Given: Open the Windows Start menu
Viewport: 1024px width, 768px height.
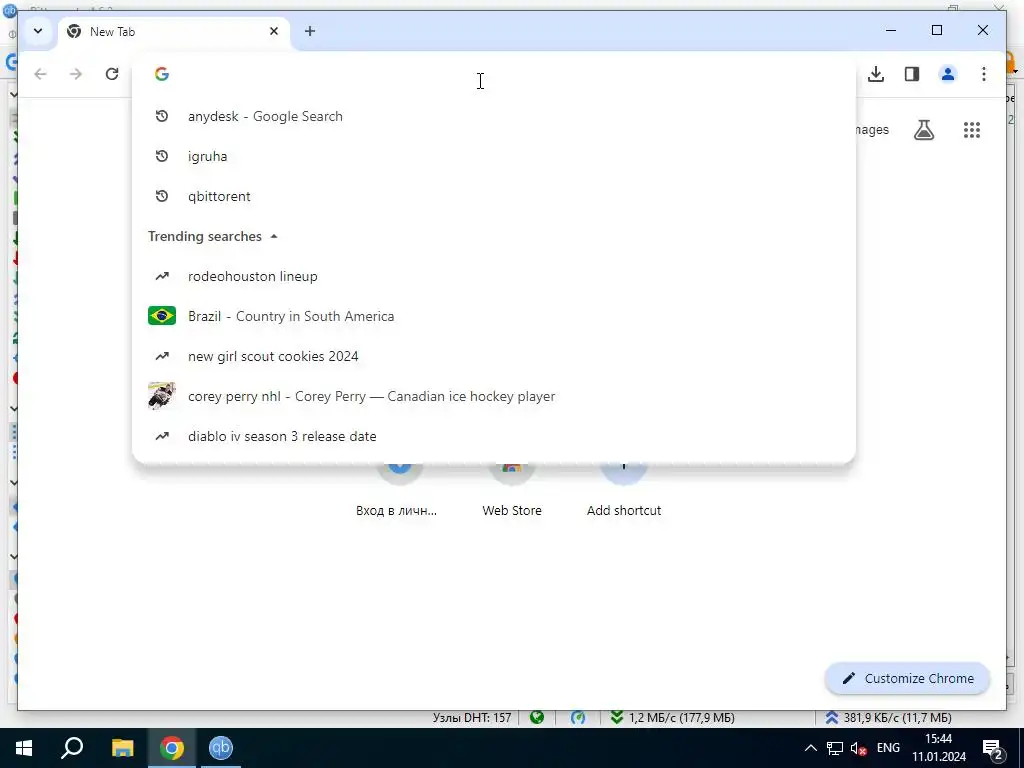Looking at the screenshot, I should click(x=24, y=748).
